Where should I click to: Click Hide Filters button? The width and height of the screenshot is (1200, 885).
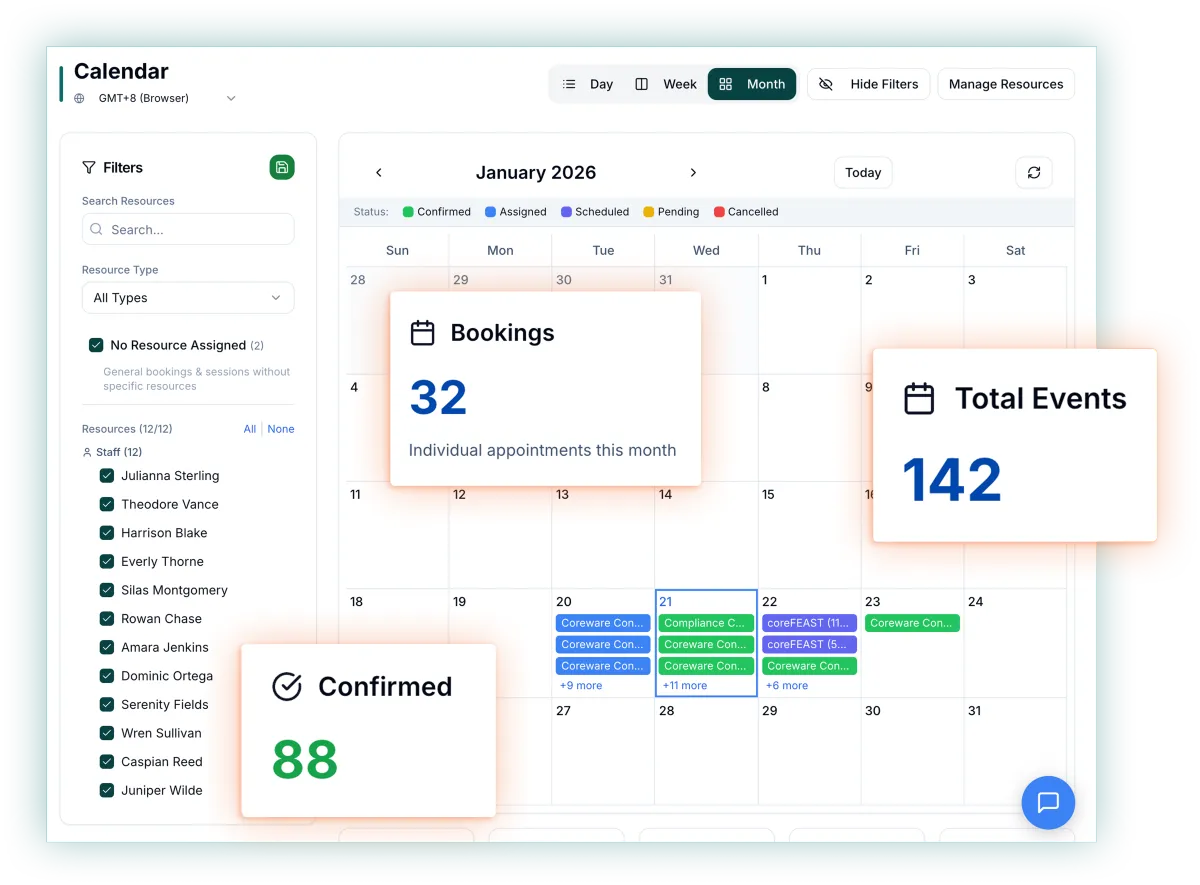tap(869, 84)
